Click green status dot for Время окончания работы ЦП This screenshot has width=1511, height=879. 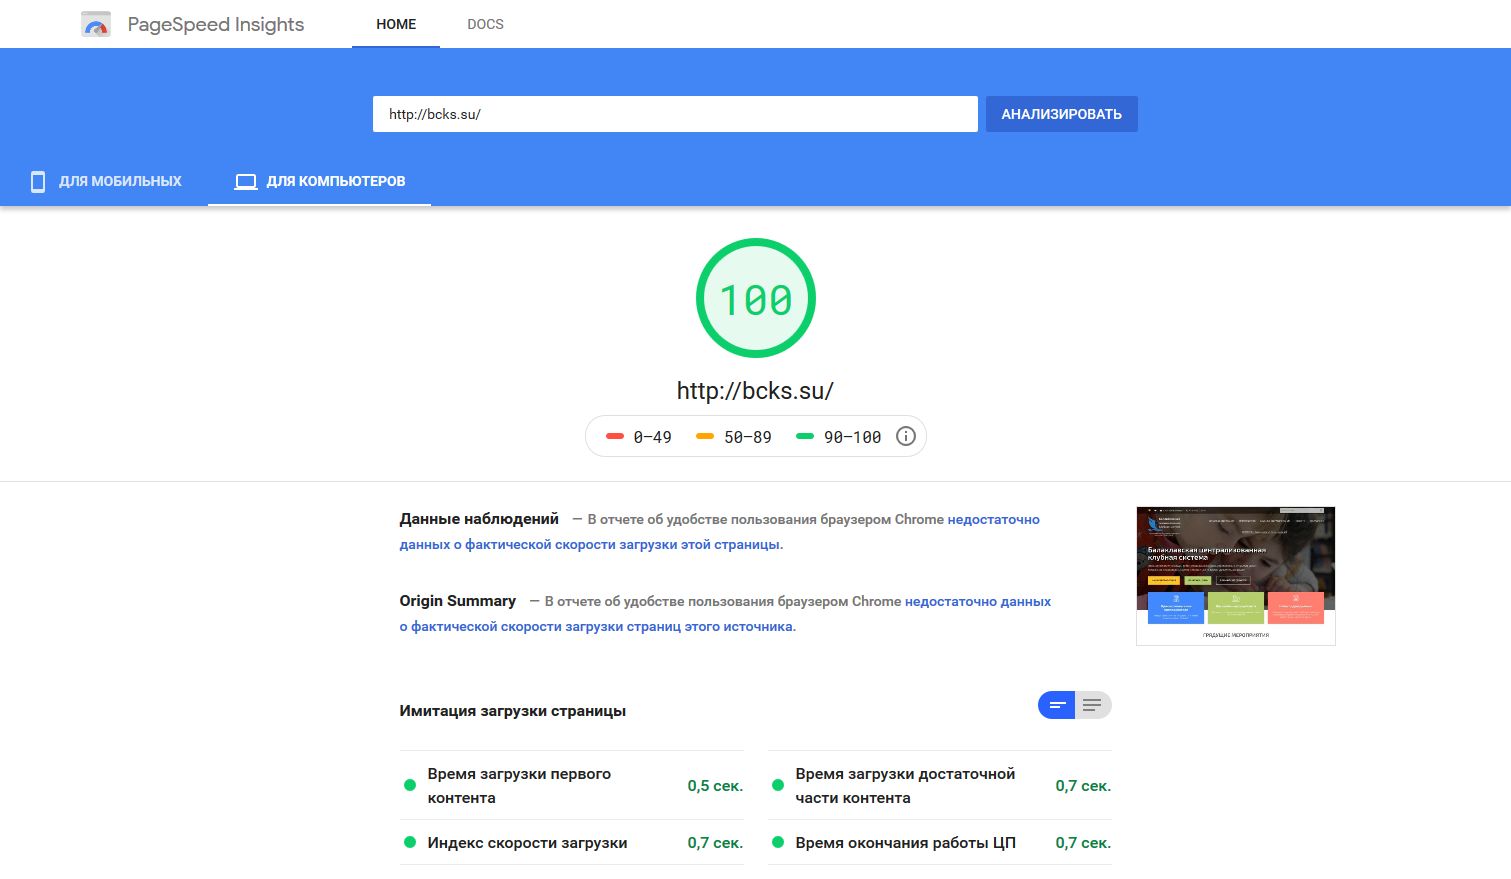click(778, 843)
